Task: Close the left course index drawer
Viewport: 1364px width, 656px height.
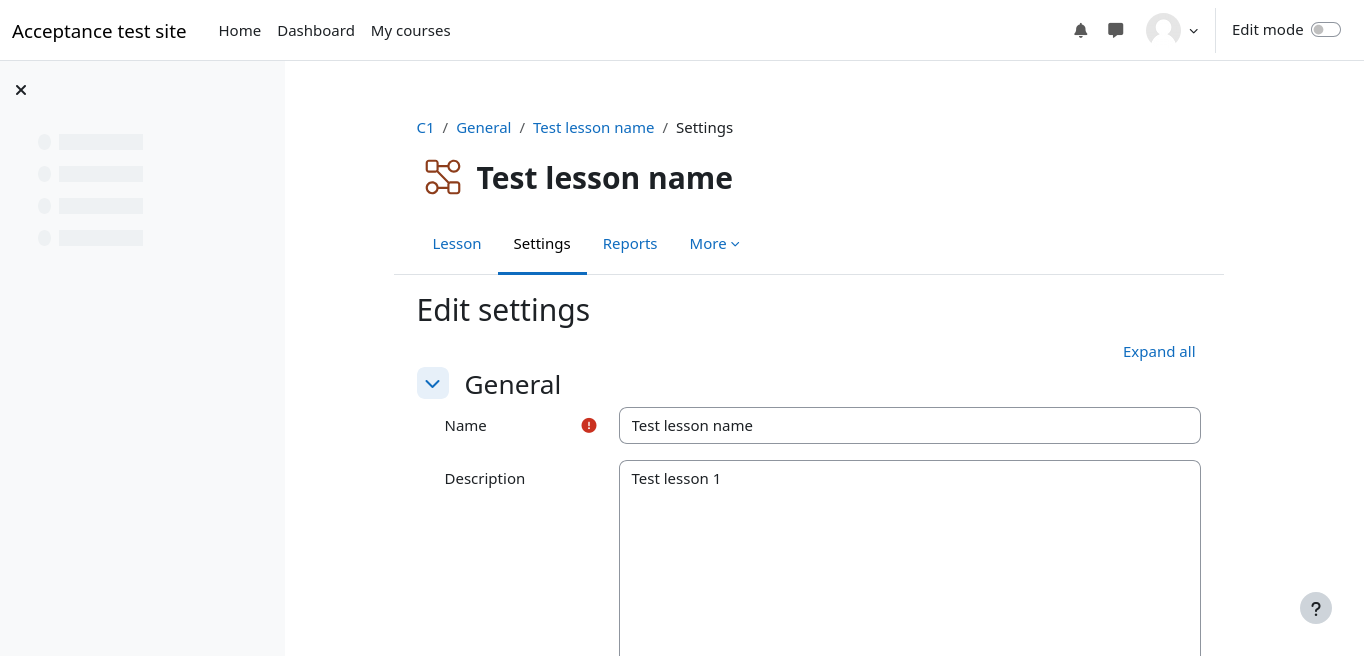Action: coord(21,90)
